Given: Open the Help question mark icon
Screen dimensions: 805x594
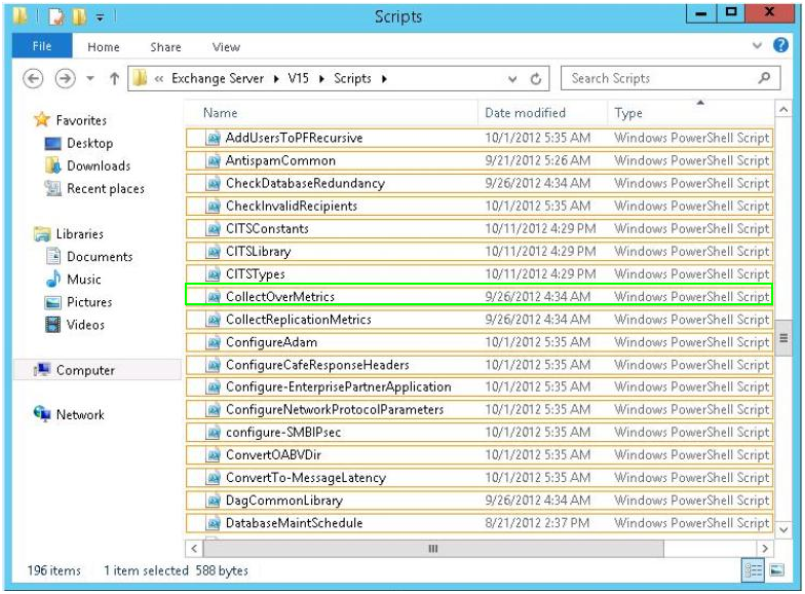Looking at the screenshot, I should (780, 45).
